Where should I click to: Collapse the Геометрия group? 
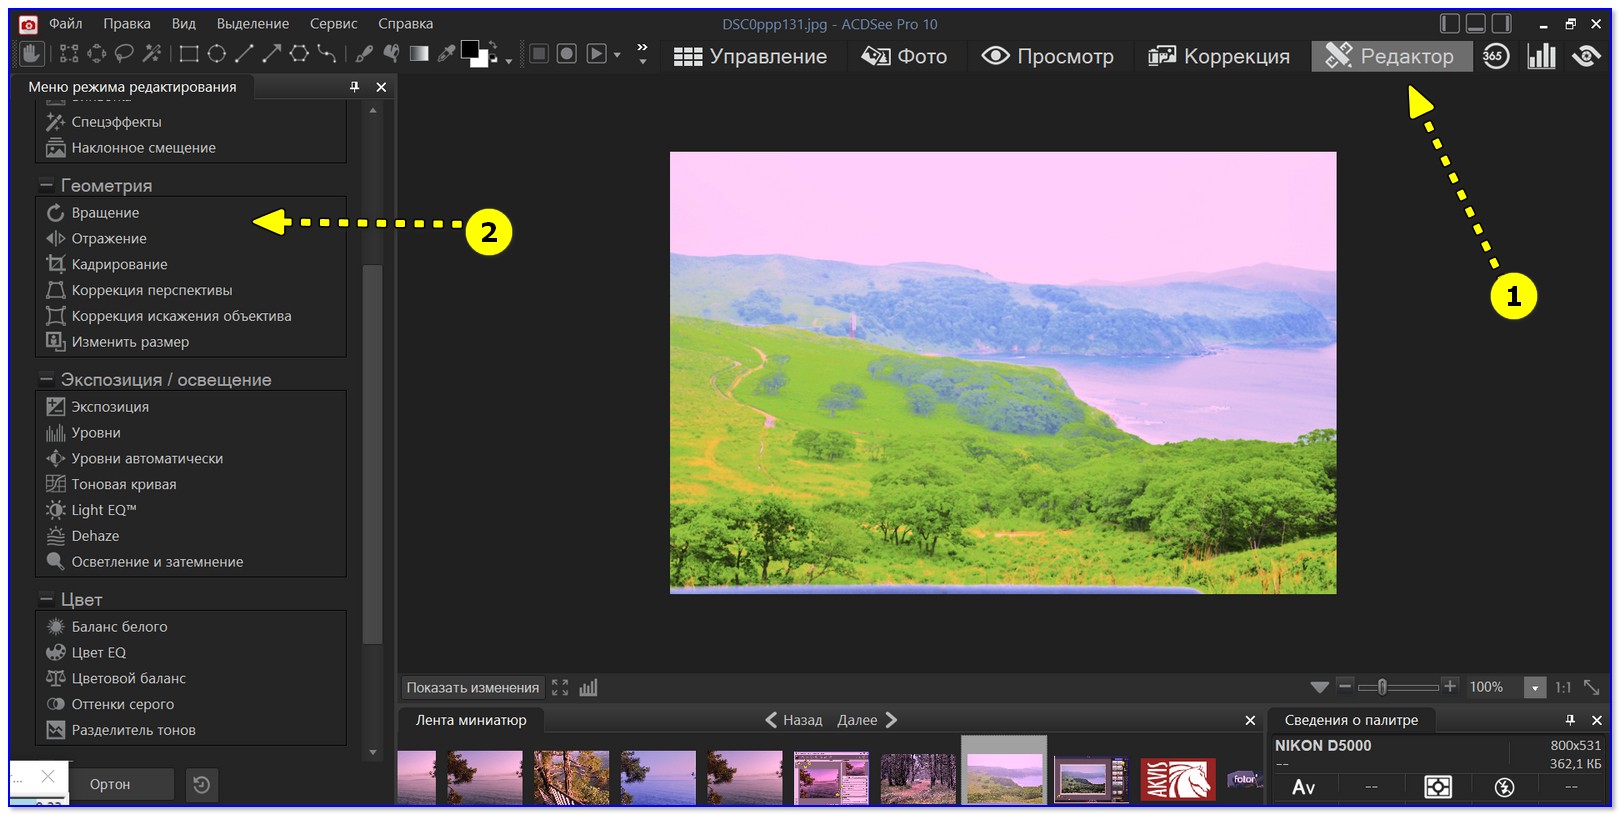46,186
